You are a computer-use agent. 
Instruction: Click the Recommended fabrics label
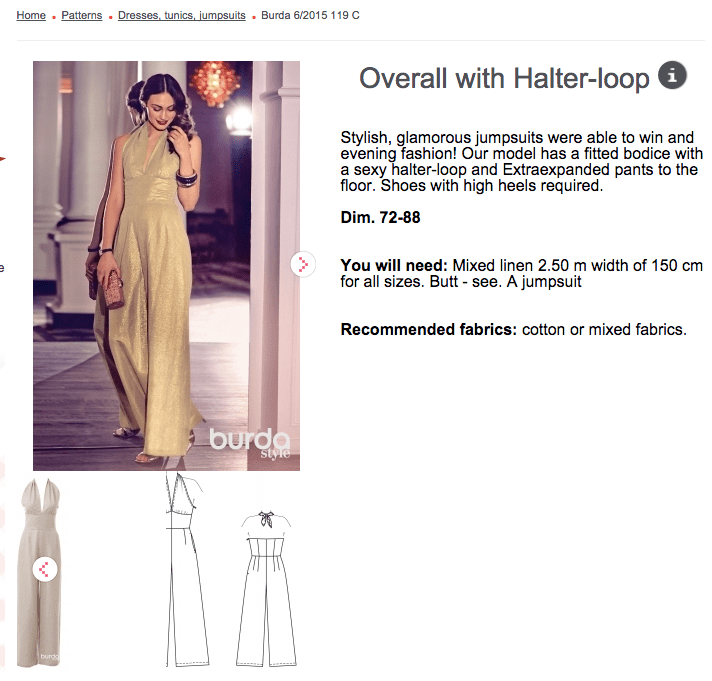click(x=428, y=329)
